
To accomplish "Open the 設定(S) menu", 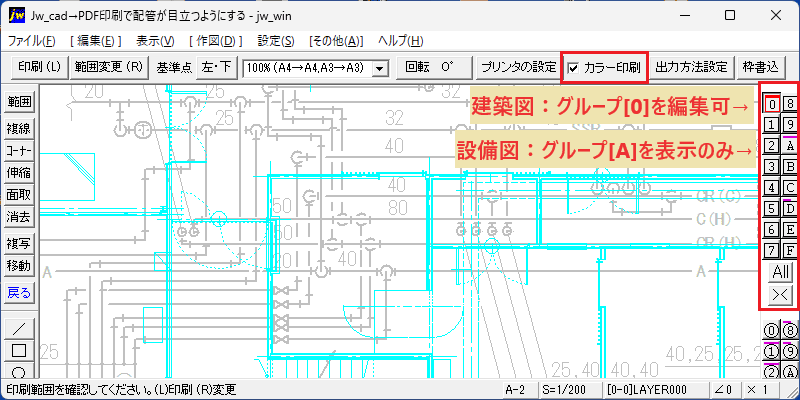I will (x=276, y=41).
